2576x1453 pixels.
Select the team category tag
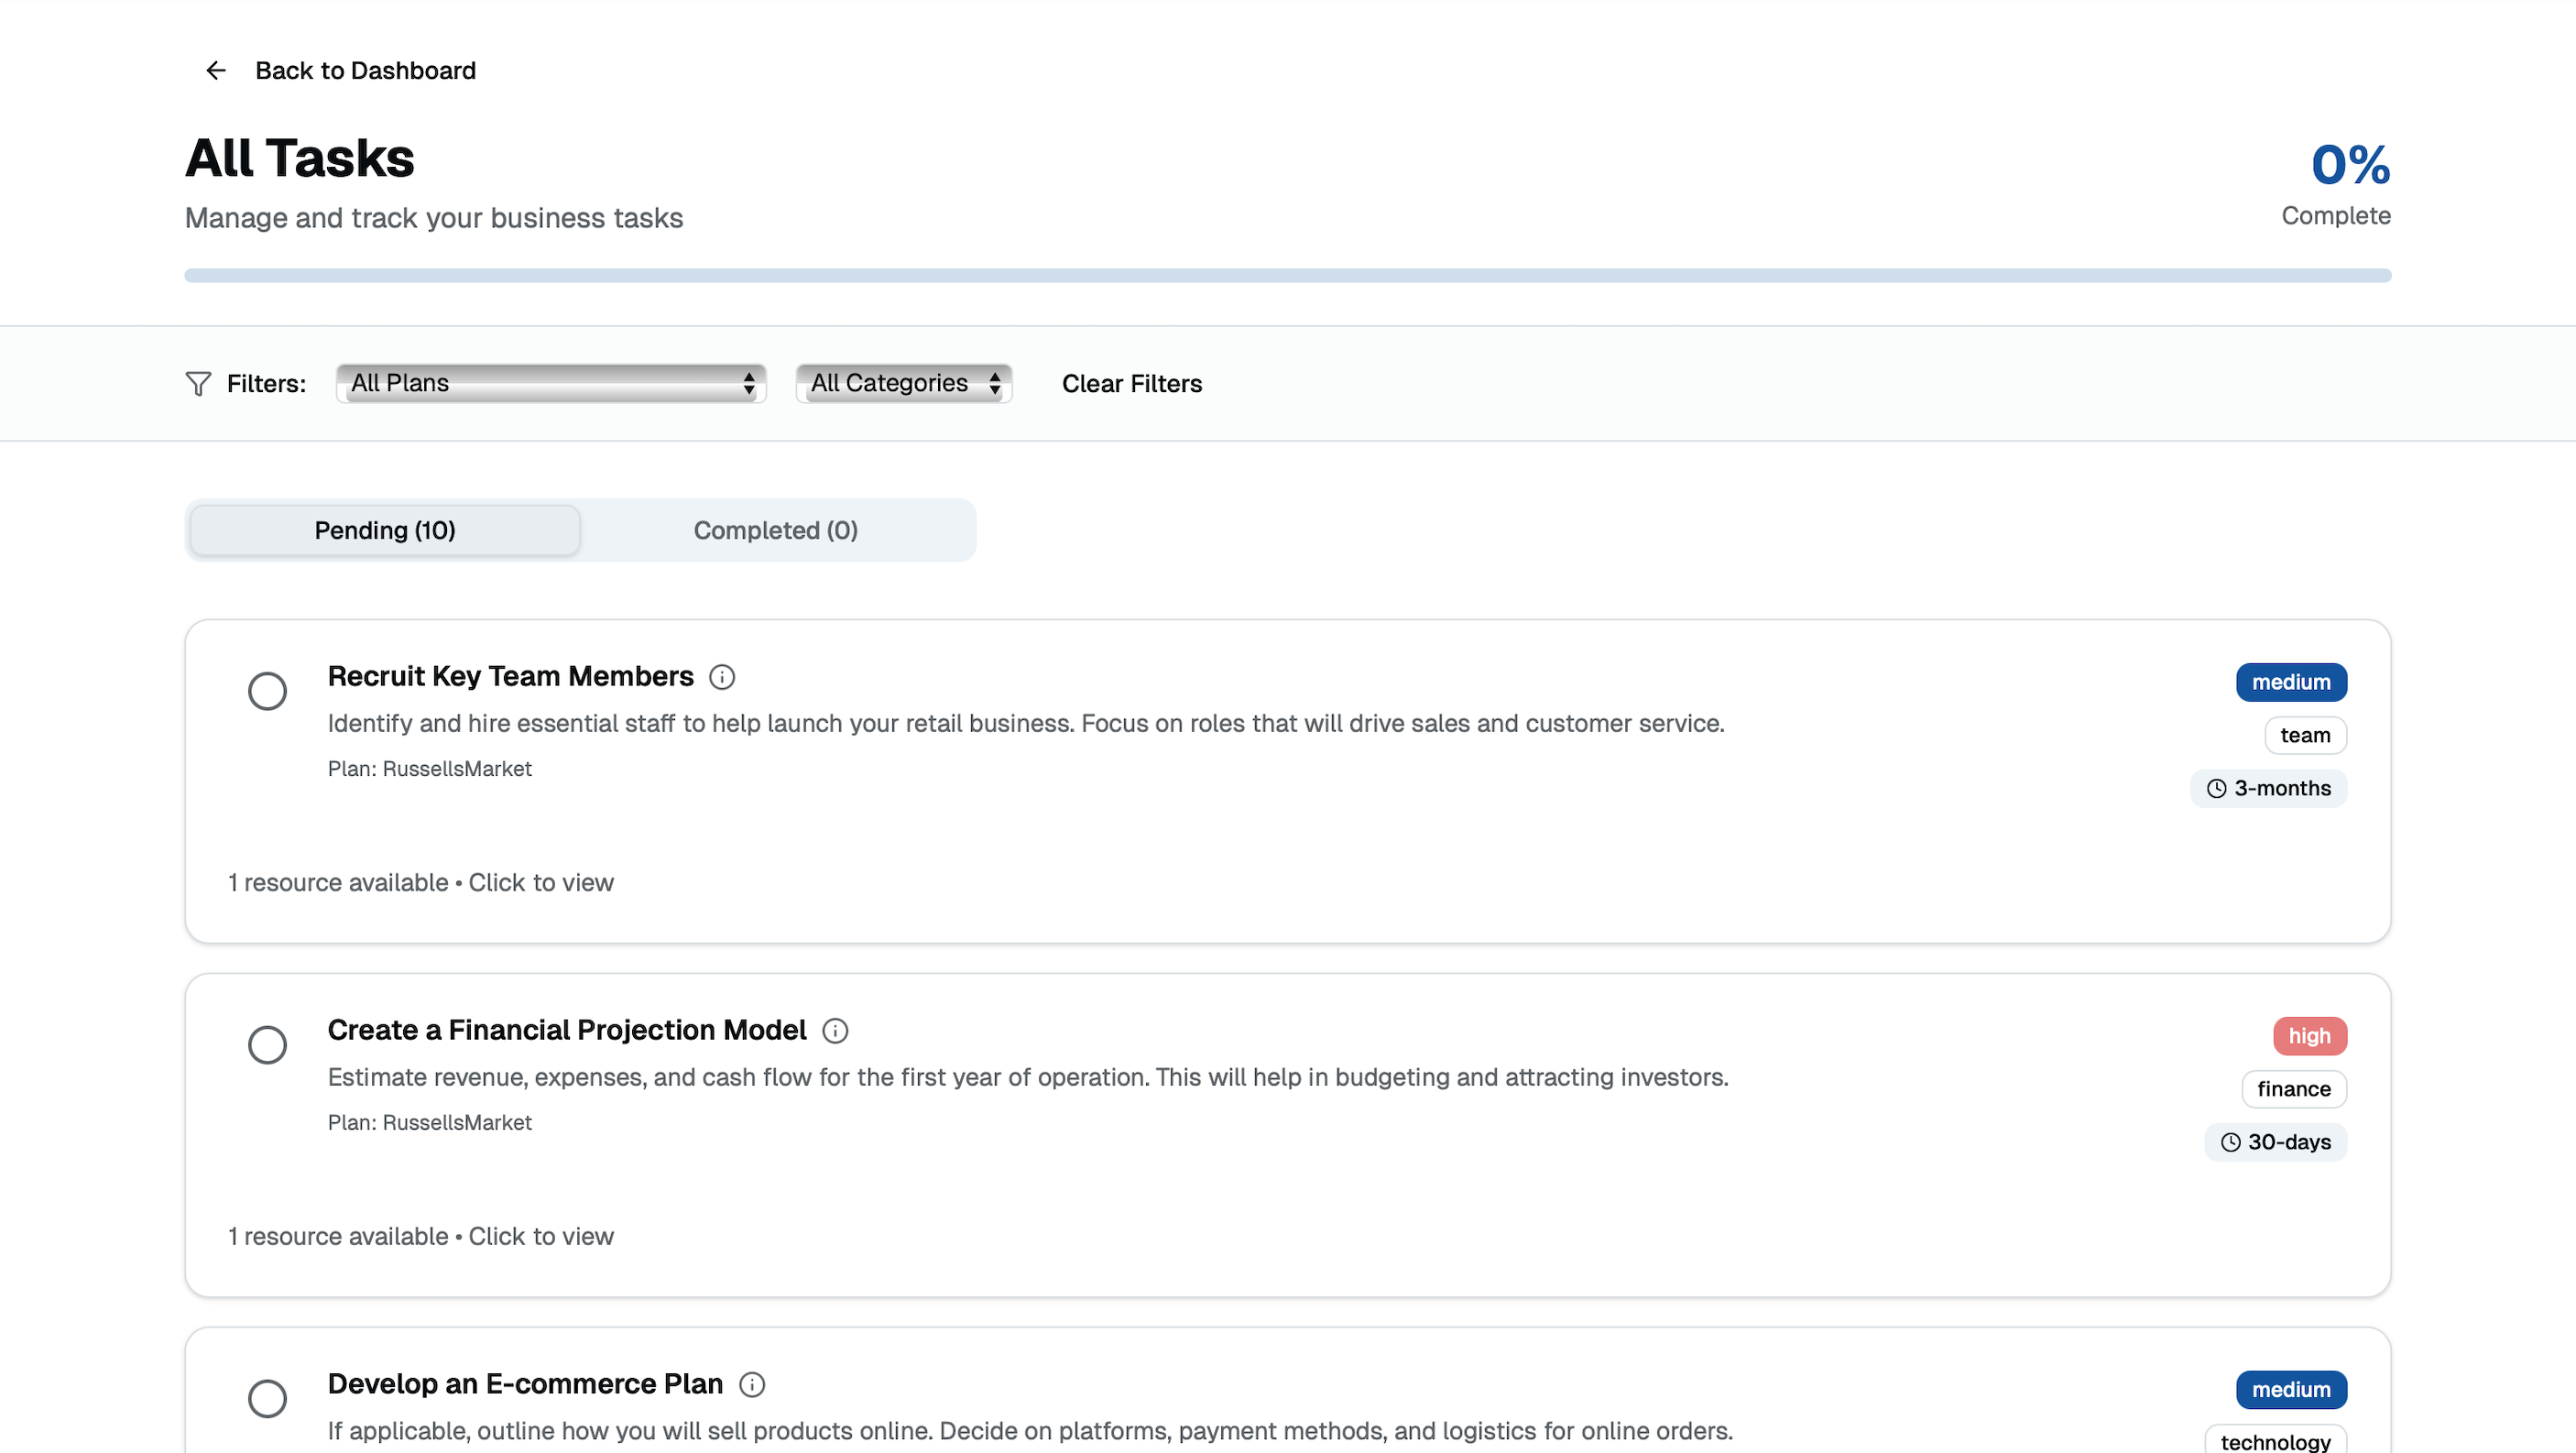[x=2305, y=735]
